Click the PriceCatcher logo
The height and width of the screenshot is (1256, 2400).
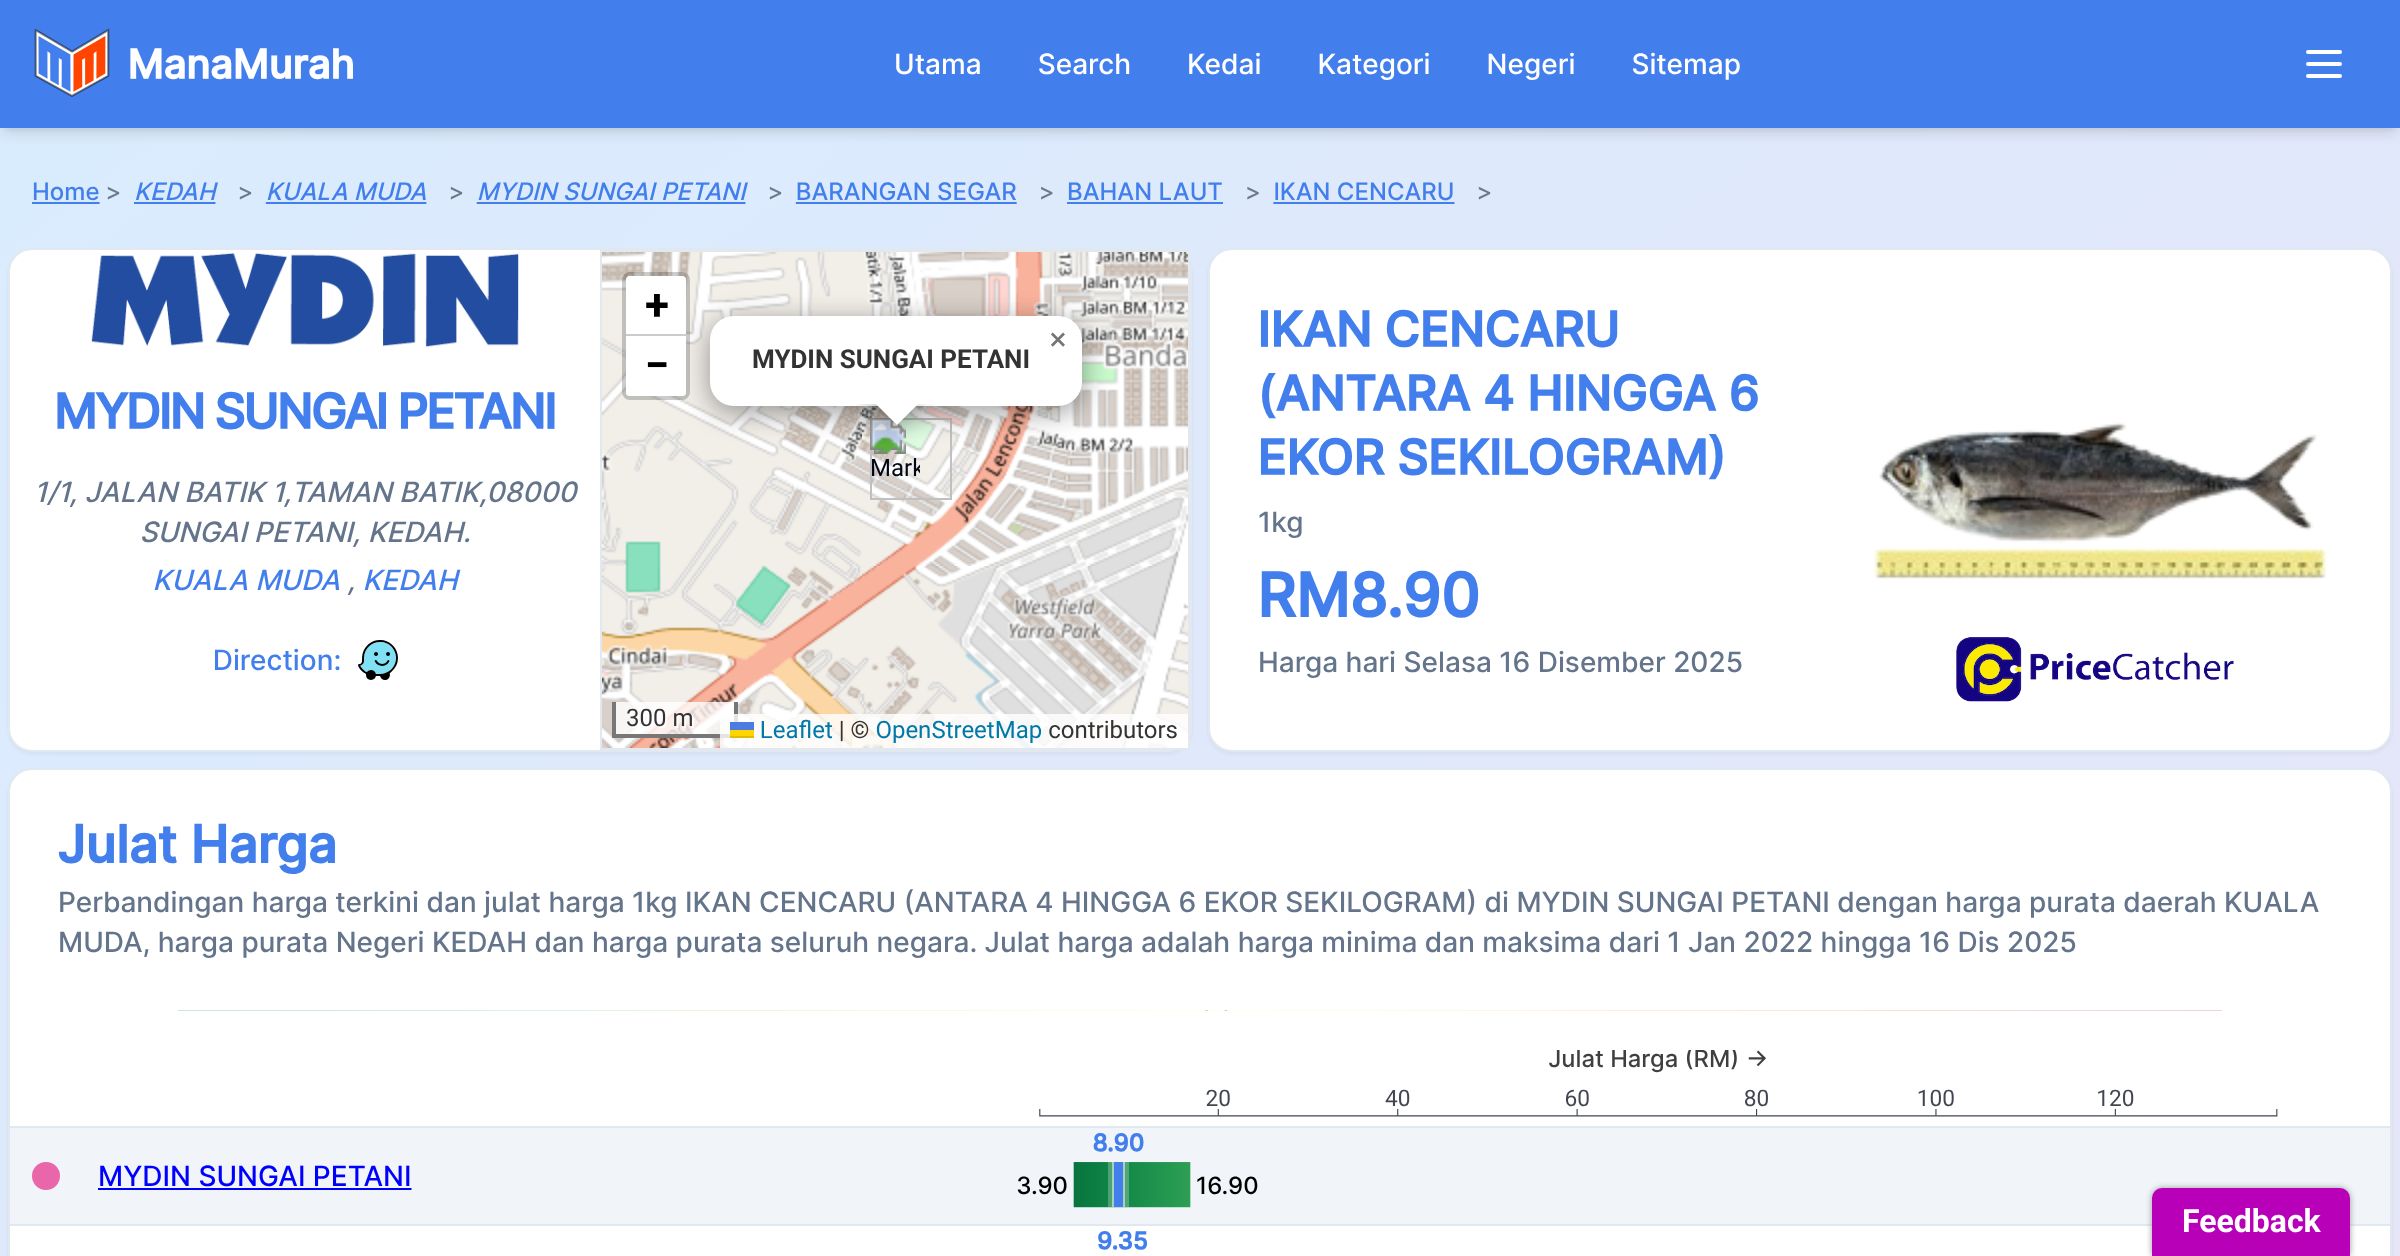click(2094, 668)
